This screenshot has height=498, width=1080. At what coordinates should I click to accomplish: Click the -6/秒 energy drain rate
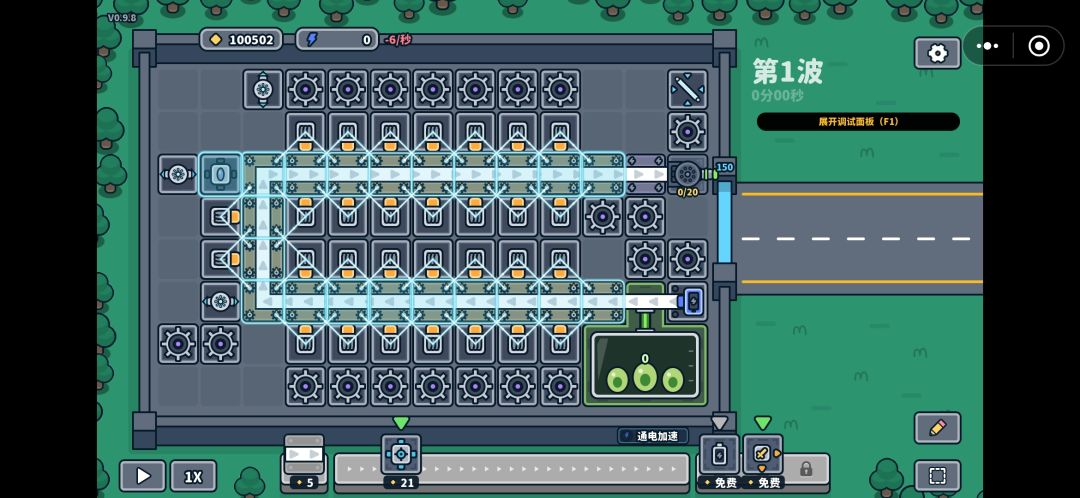[x=397, y=40]
